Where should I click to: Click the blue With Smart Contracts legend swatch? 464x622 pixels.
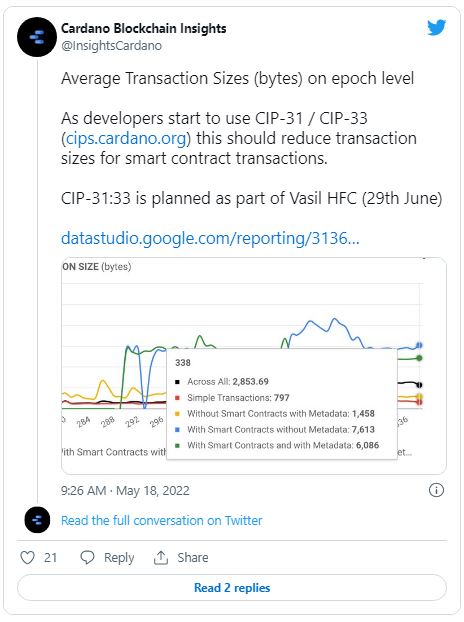(177, 430)
